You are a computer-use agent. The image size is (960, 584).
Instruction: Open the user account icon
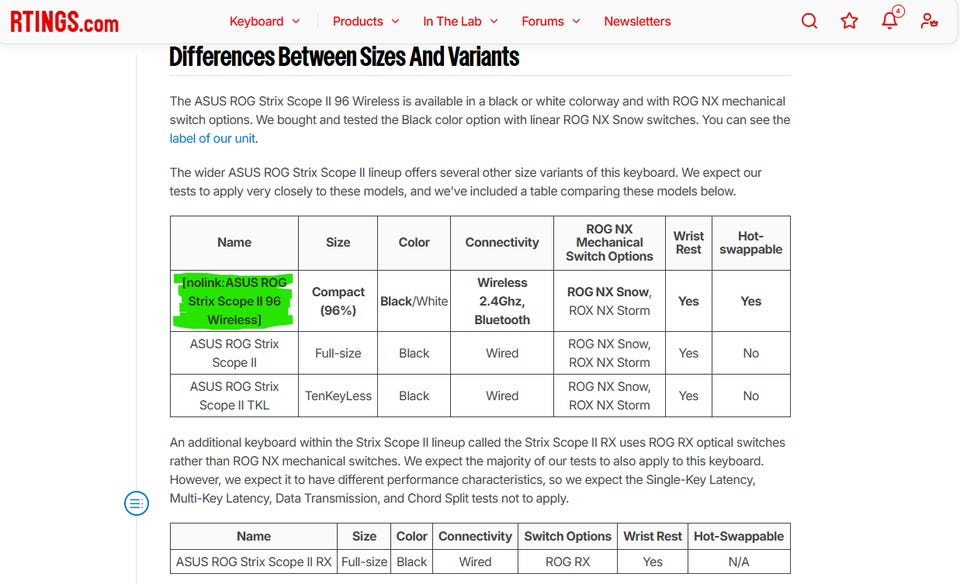coord(929,21)
